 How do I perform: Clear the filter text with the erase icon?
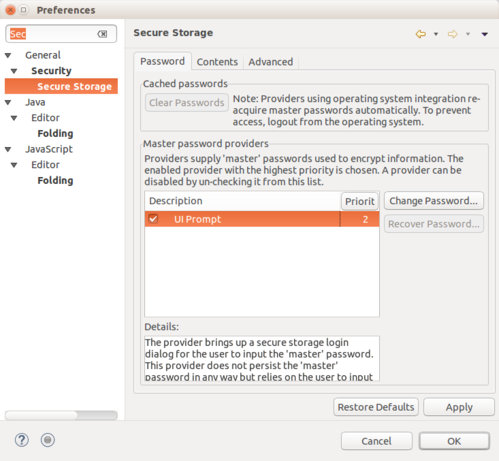[102, 34]
